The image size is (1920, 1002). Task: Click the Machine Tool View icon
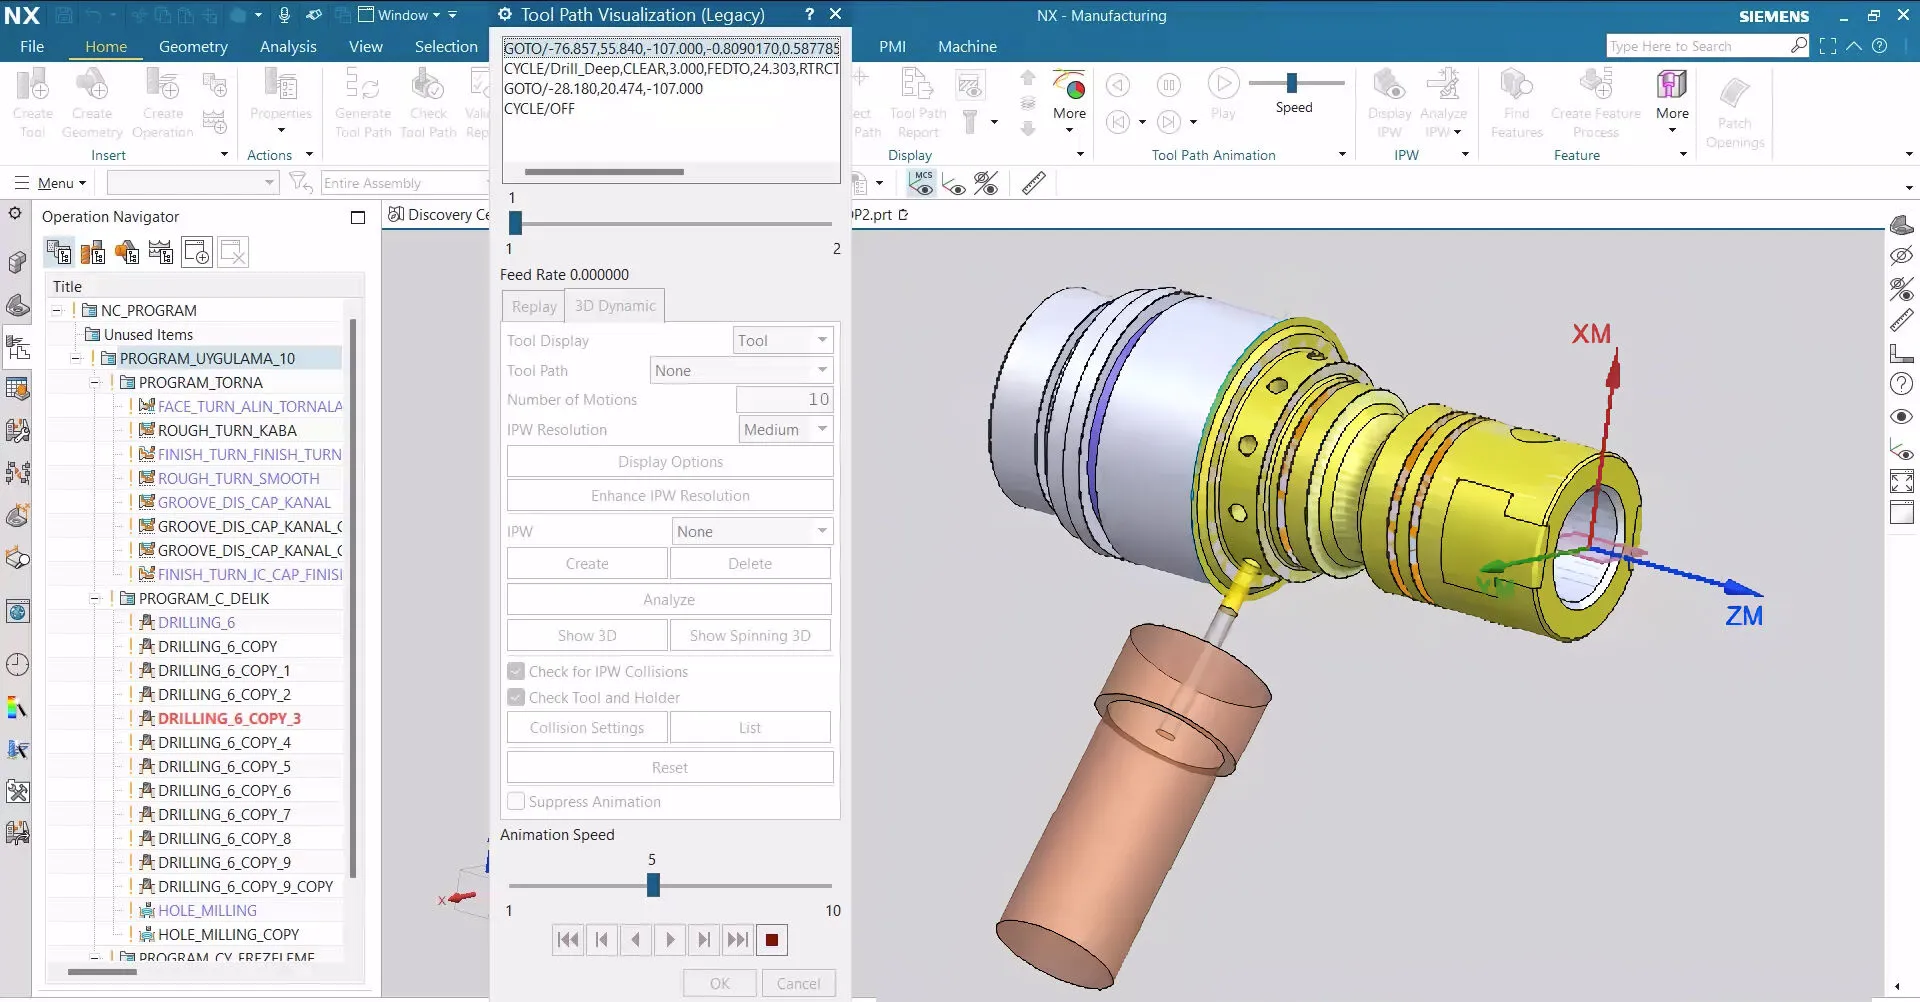tap(93, 253)
